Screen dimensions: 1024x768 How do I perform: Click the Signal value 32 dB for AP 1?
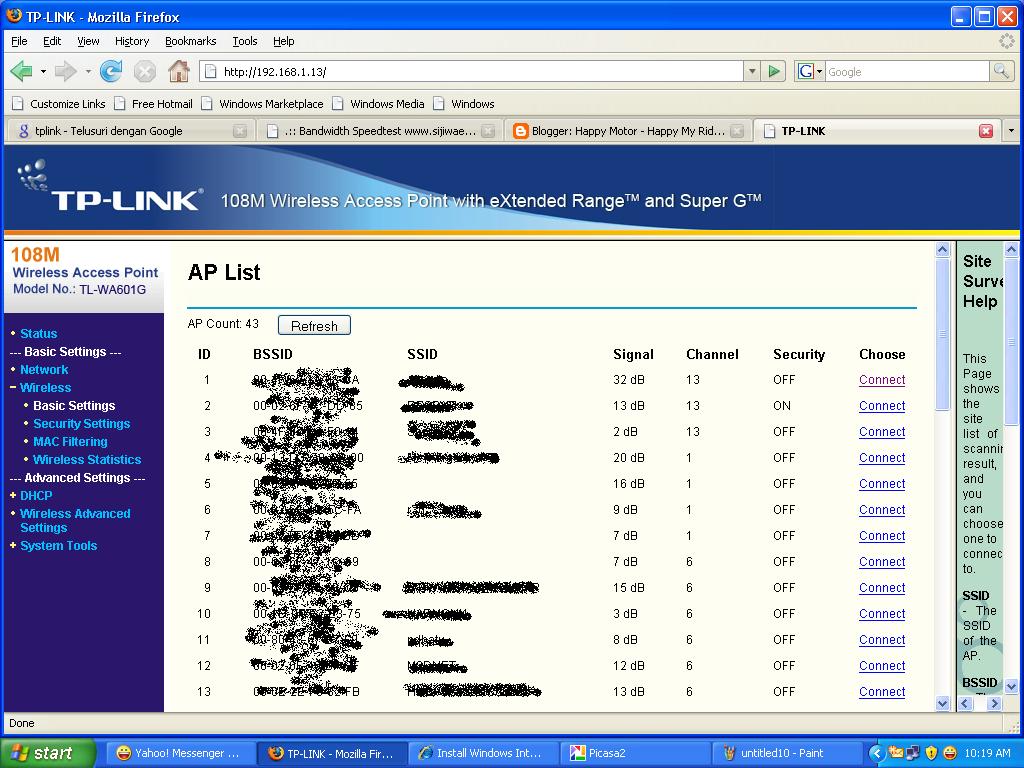point(629,379)
